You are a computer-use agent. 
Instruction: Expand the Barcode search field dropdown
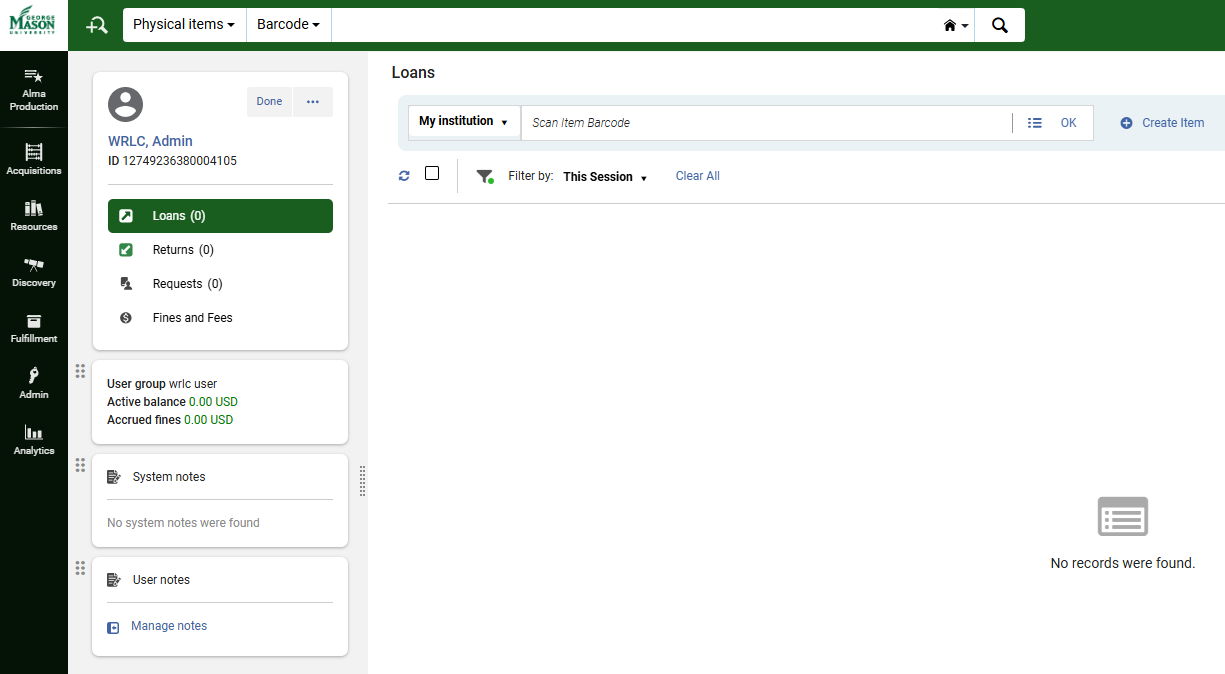click(x=288, y=25)
